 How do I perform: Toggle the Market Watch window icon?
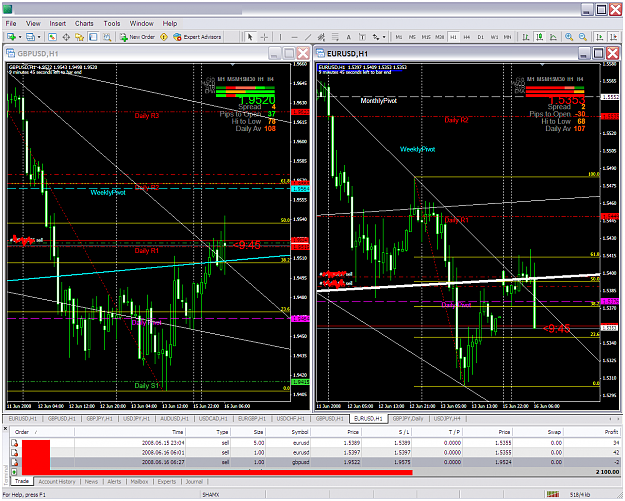pyautogui.click(x=52, y=37)
